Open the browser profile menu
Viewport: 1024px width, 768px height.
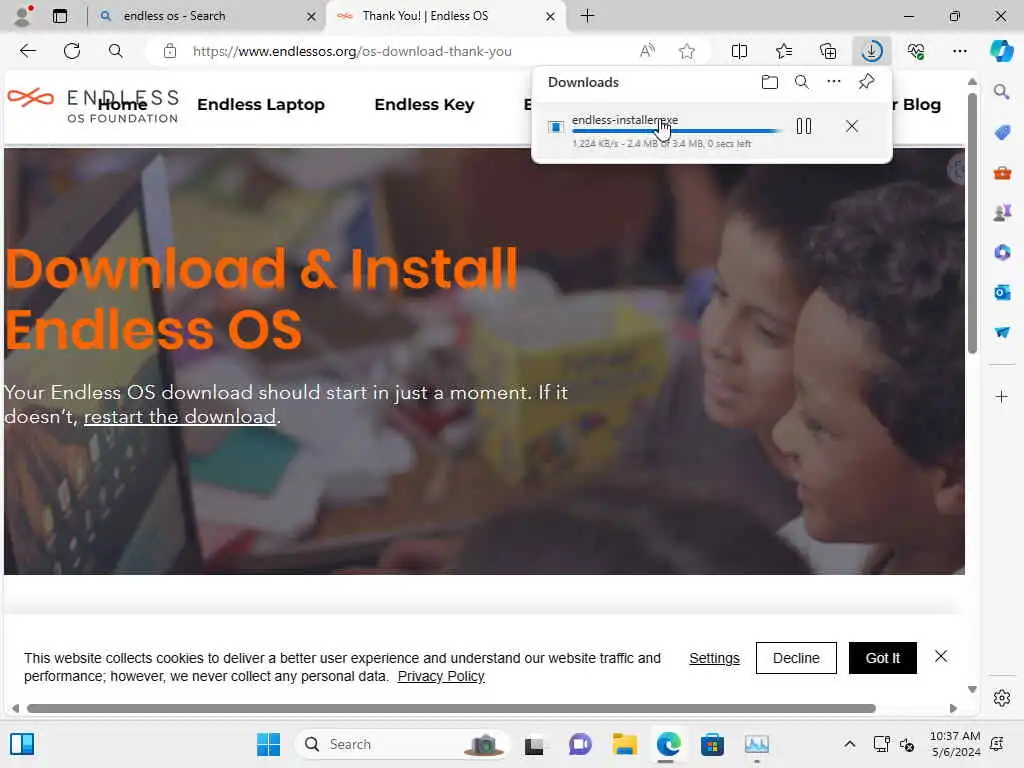click(x=23, y=16)
